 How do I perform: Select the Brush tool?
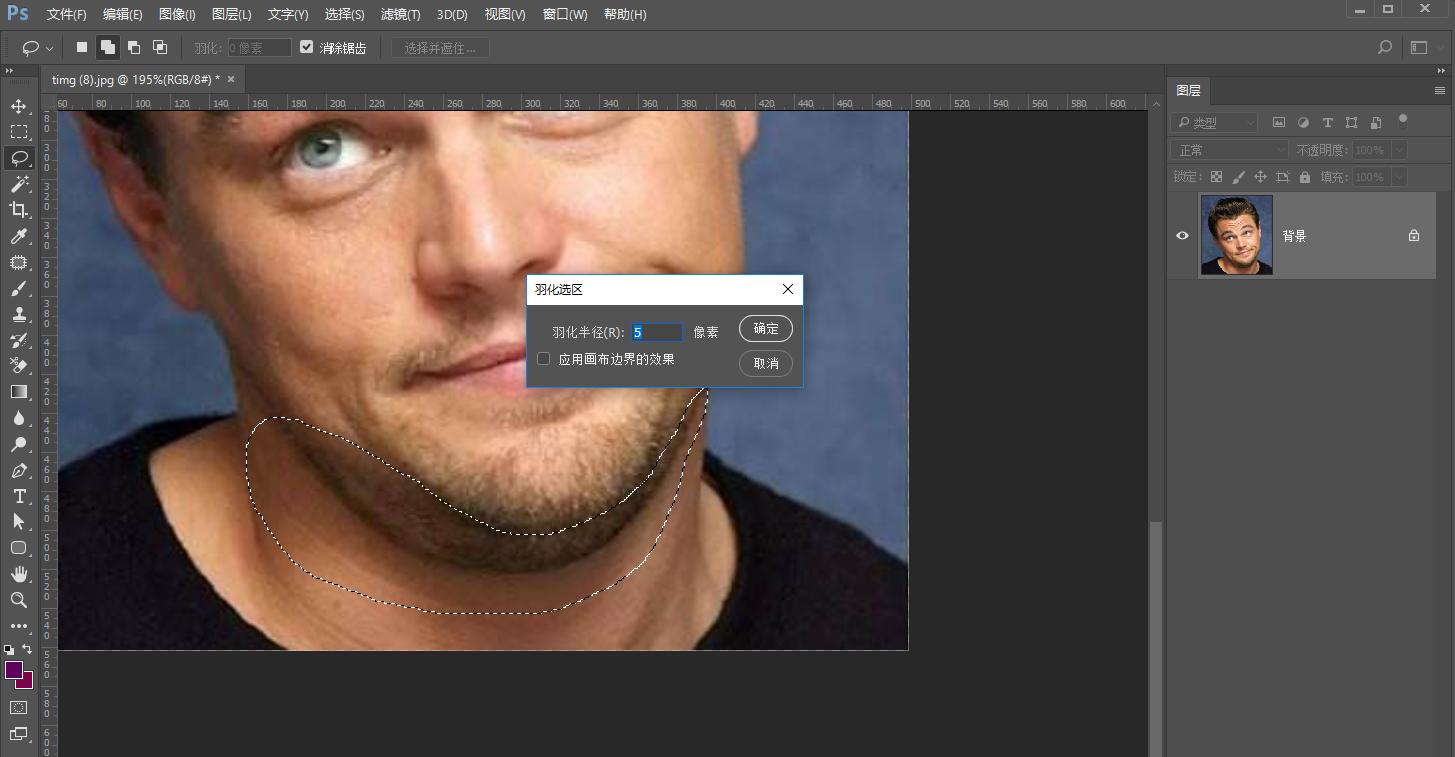19,289
